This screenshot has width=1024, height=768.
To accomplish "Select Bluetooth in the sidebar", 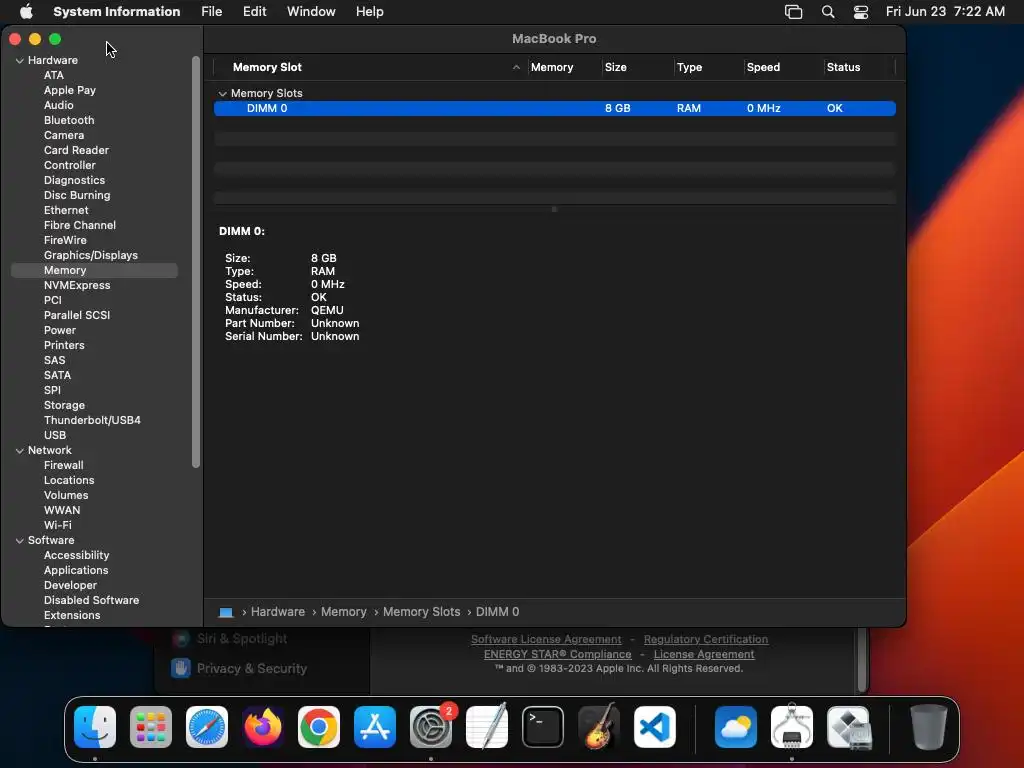I will 69,120.
